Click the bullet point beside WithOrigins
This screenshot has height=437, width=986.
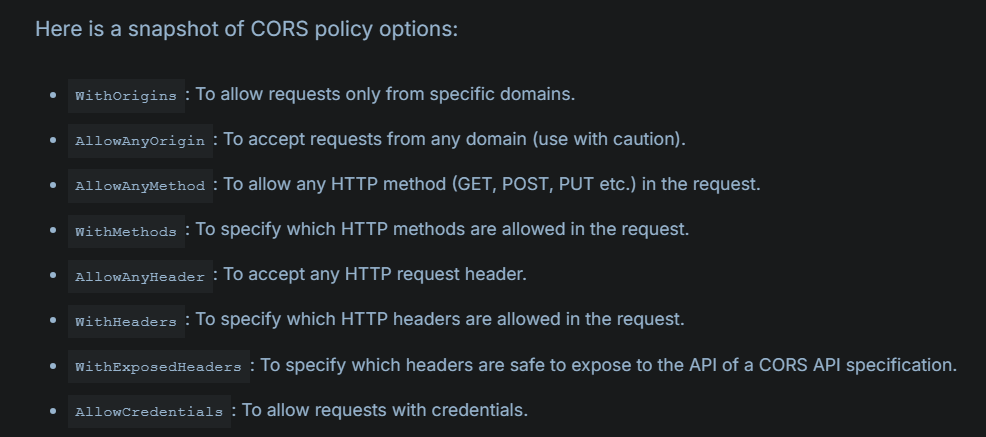point(53,96)
